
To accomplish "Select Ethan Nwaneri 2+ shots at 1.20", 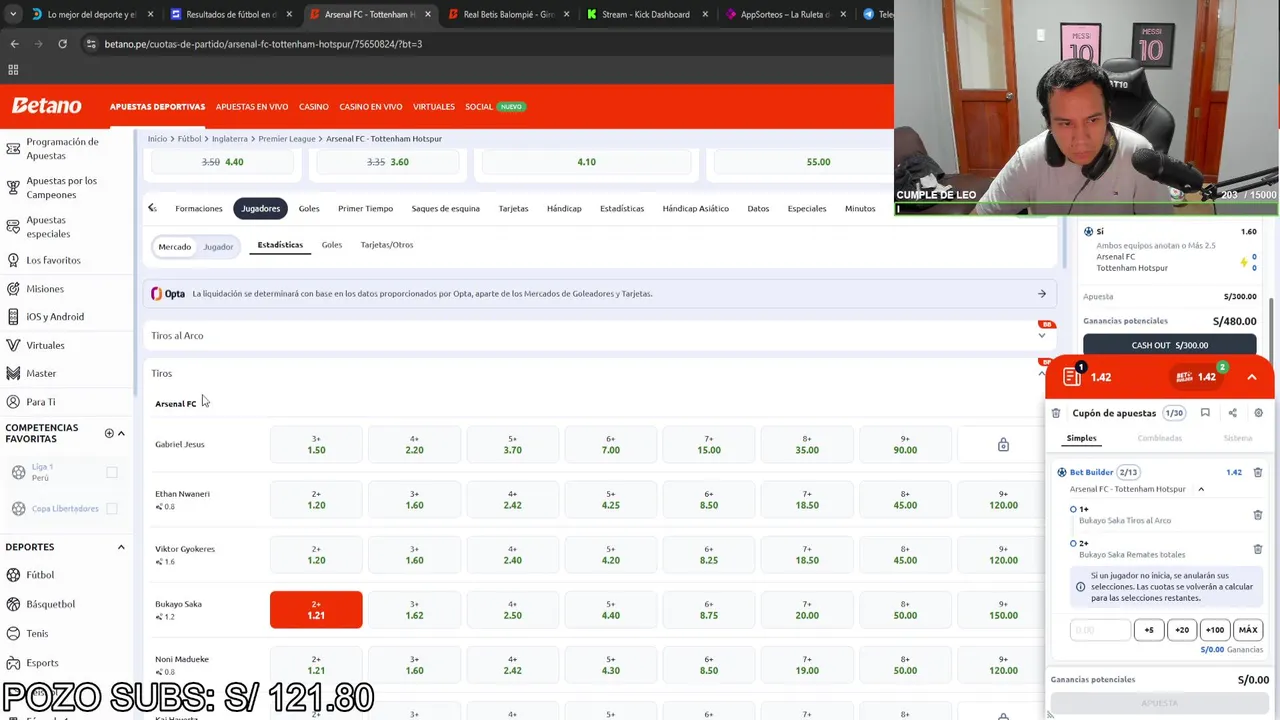I will click(x=316, y=499).
